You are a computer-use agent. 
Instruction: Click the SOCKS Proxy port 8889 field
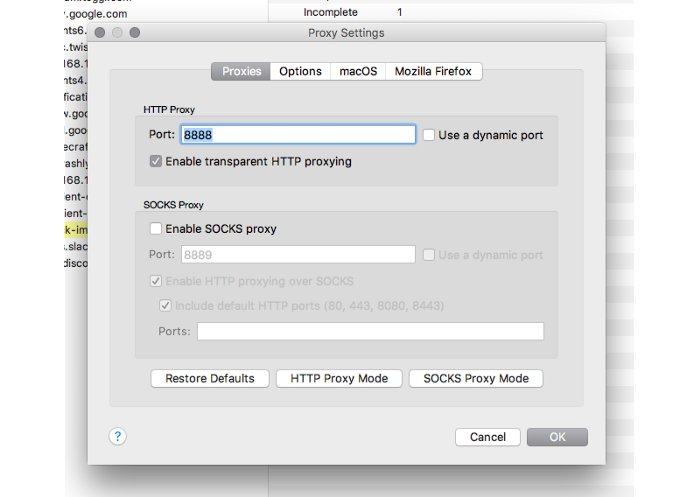[298, 255]
